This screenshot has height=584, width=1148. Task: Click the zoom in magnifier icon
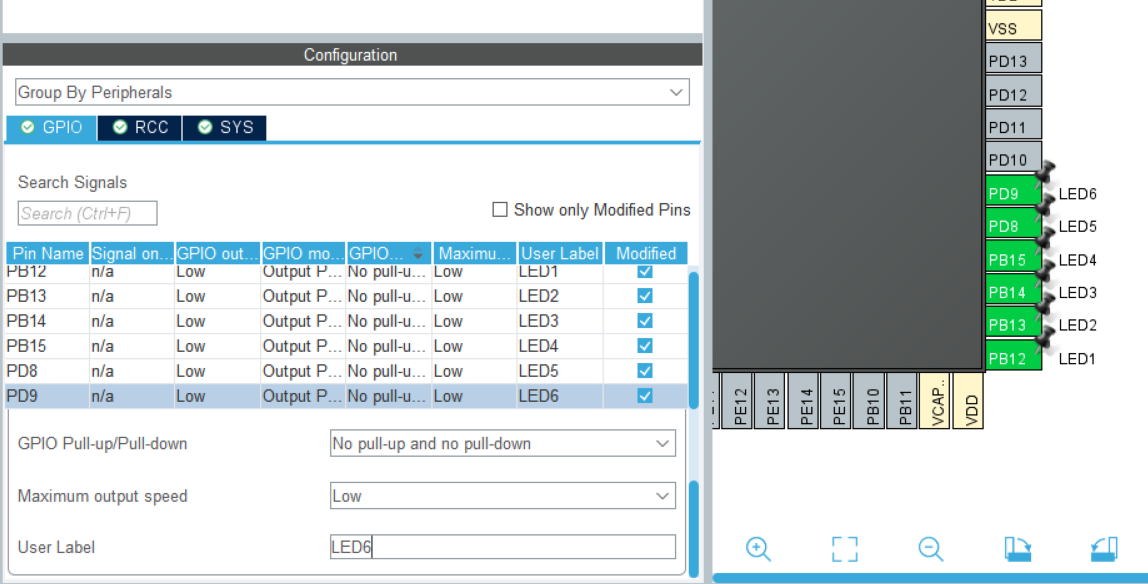click(758, 549)
